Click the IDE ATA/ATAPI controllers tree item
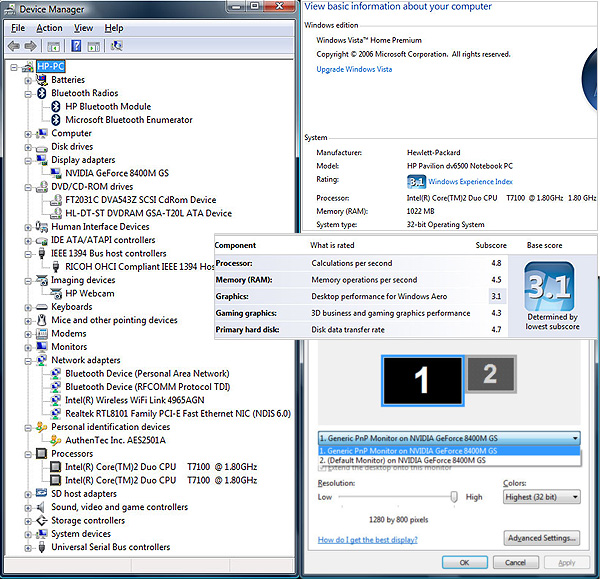The image size is (600, 580). [x=103, y=240]
